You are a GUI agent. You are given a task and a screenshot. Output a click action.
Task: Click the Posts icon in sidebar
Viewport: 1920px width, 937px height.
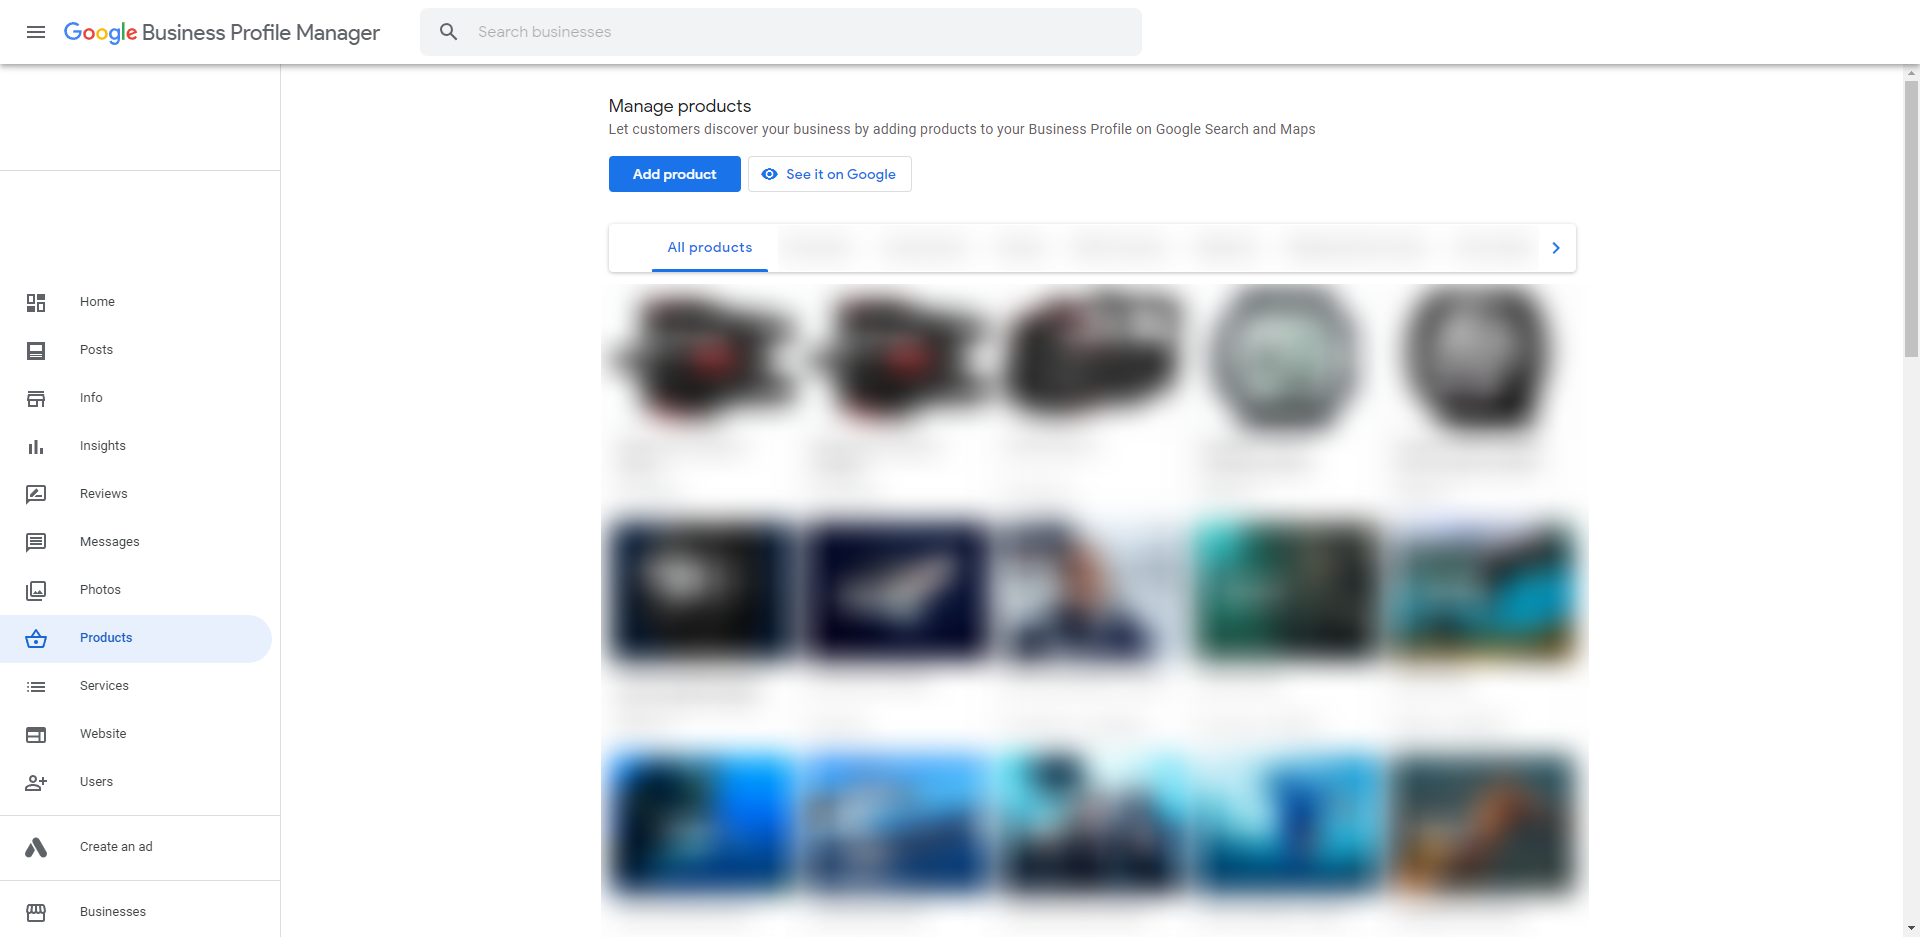pyautogui.click(x=36, y=350)
